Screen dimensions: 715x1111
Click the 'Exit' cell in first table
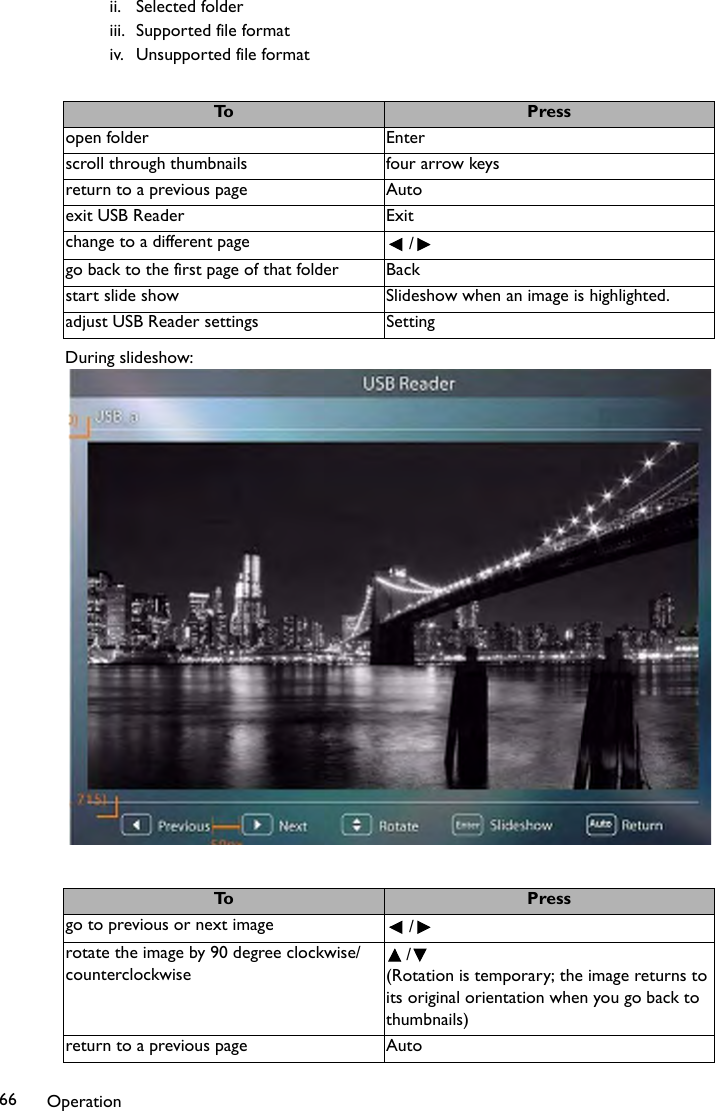[x=549, y=218]
